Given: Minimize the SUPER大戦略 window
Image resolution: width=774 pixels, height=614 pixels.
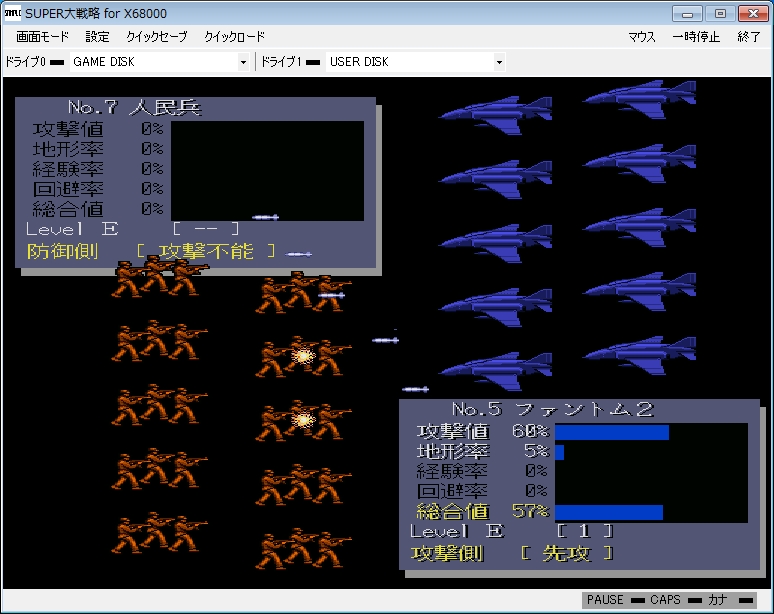Looking at the screenshot, I should (687, 14).
